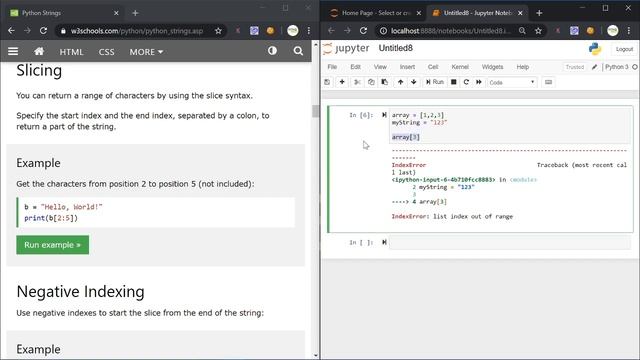Run the selected cell
The image size is (640, 360).
click(x=435, y=82)
